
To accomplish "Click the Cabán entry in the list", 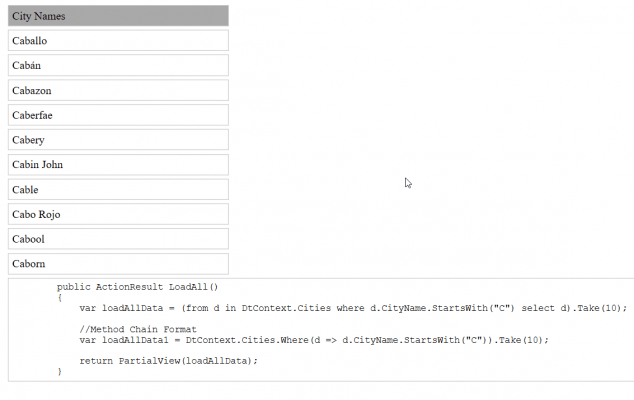I will click(x=118, y=65).
